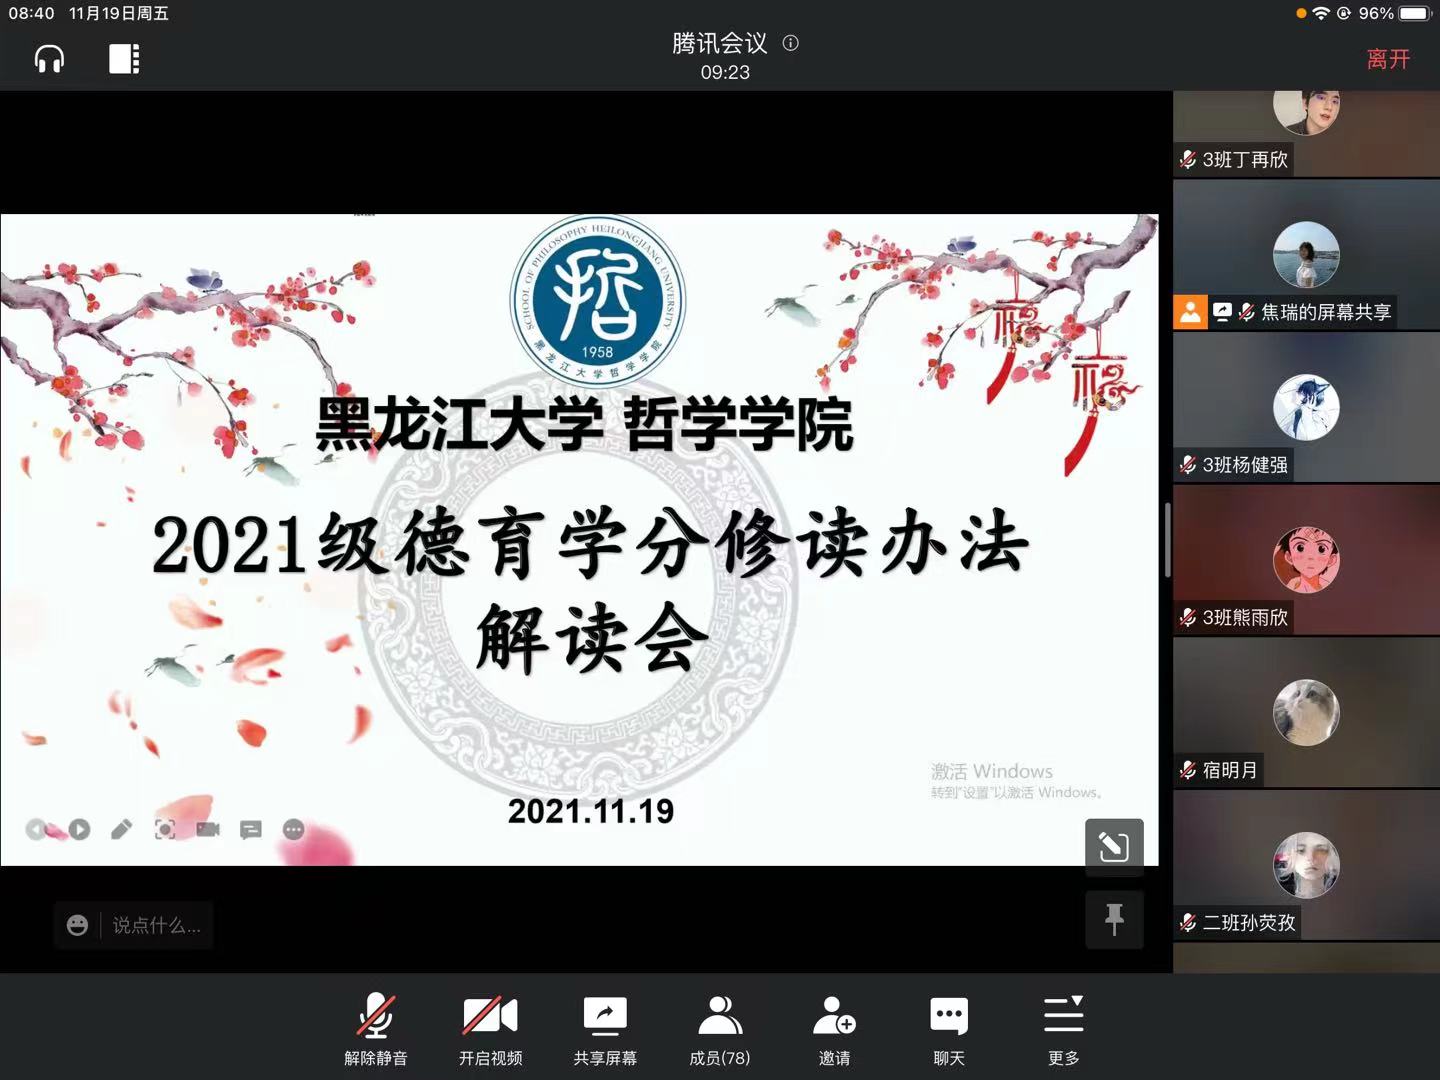Pin the shared screen with pushpin button

pyautogui.click(x=1114, y=918)
